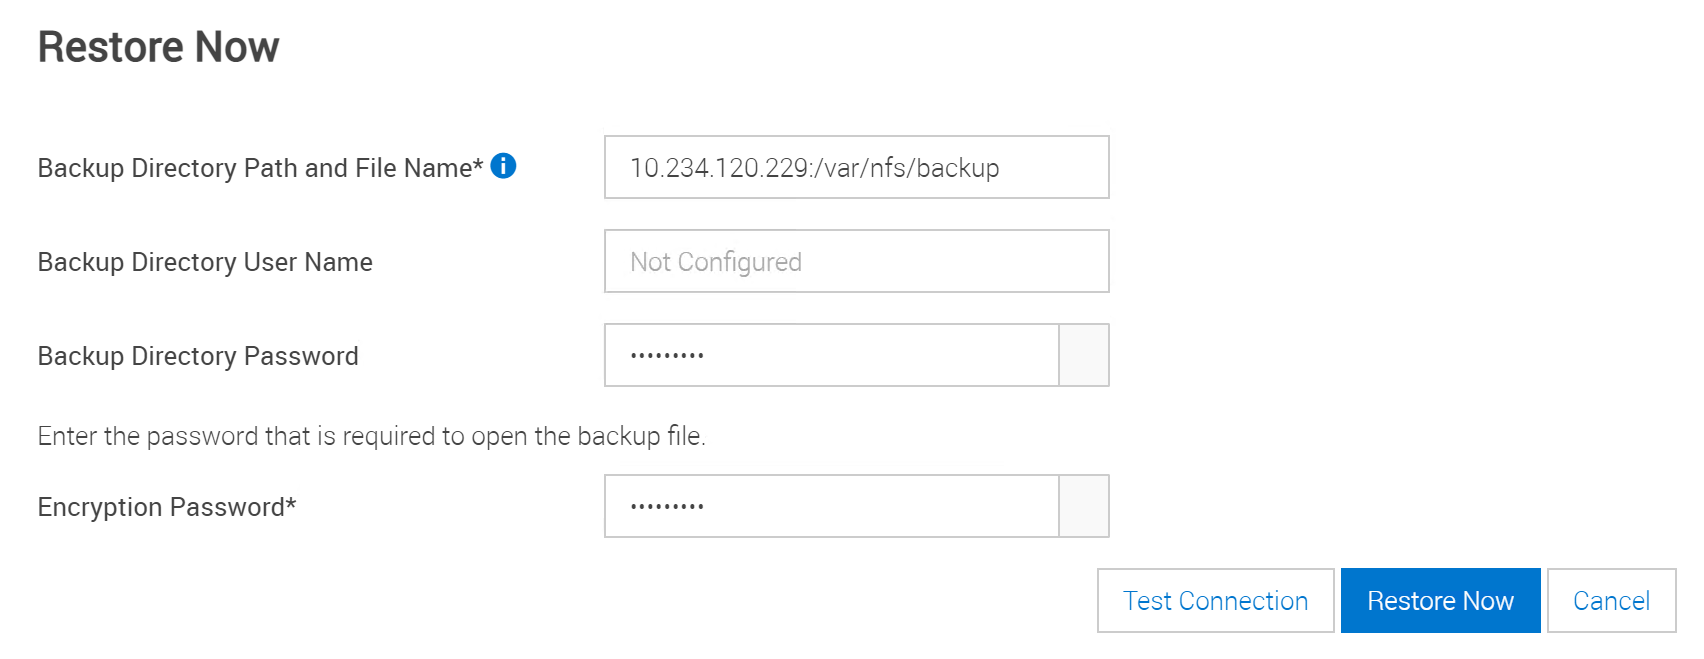The image size is (1704, 659).
Task: Click the "Backup Directory Password" label
Action: [198, 356]
